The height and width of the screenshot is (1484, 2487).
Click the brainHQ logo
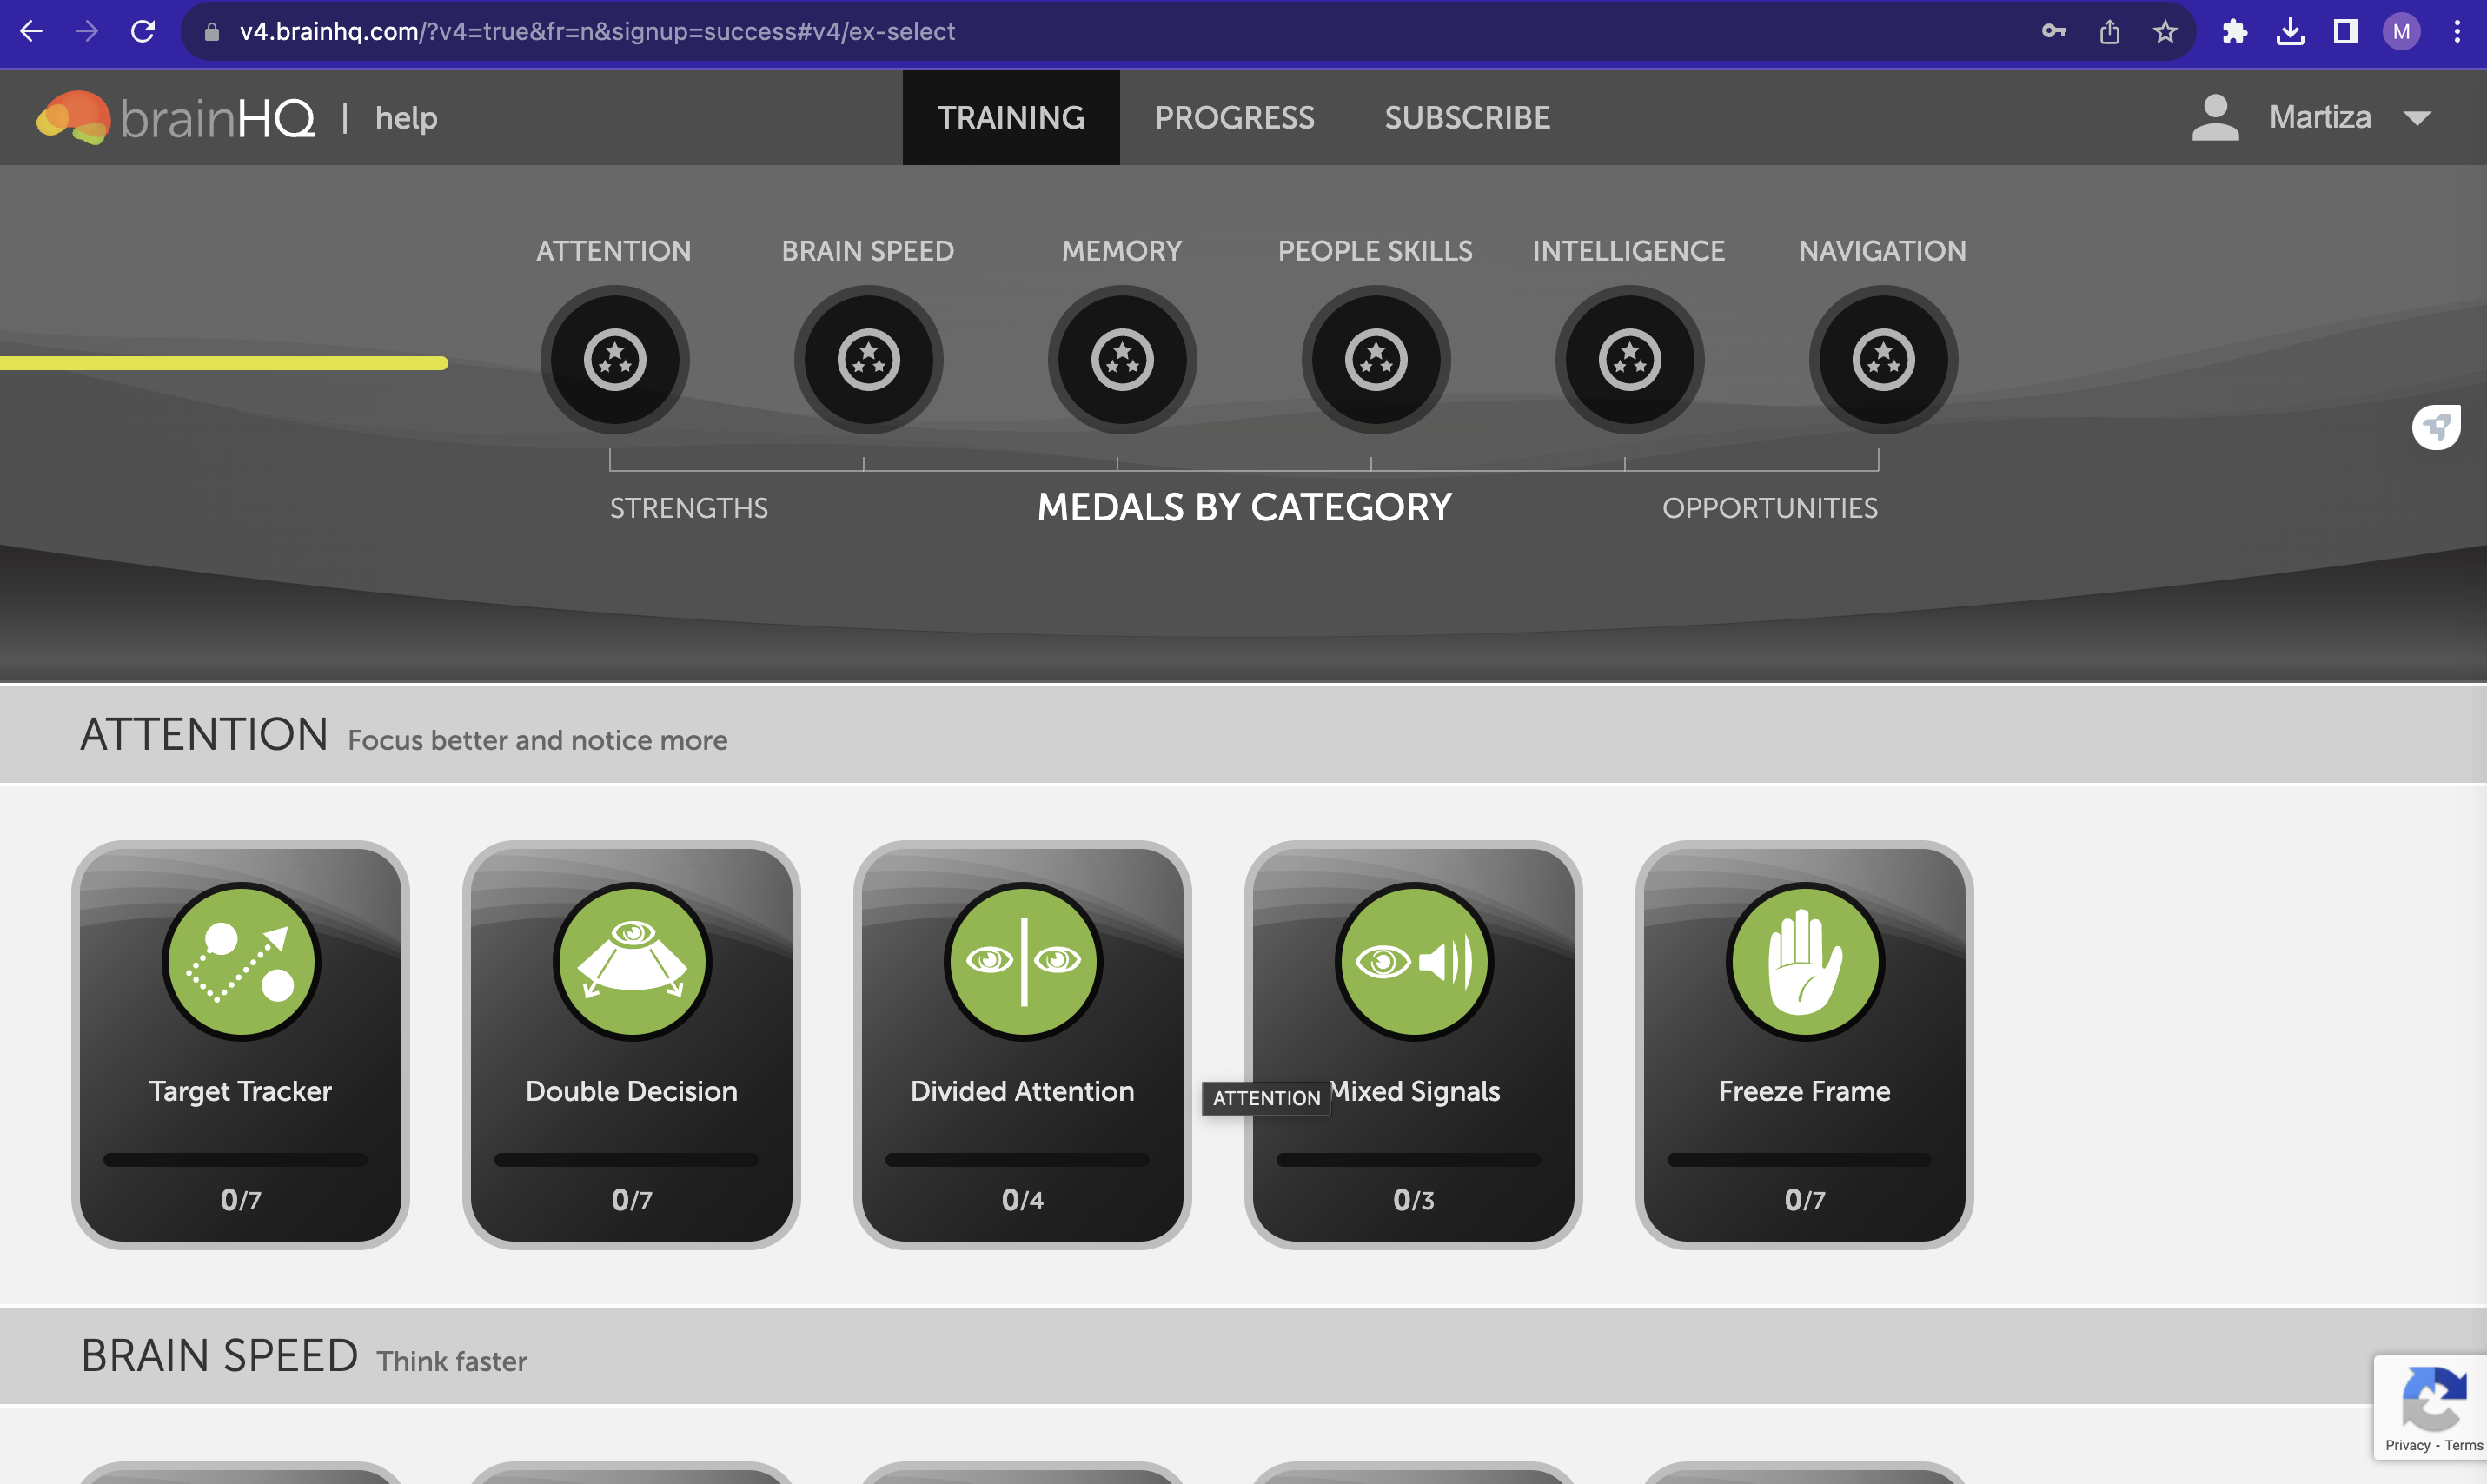(x=176, y=118)
